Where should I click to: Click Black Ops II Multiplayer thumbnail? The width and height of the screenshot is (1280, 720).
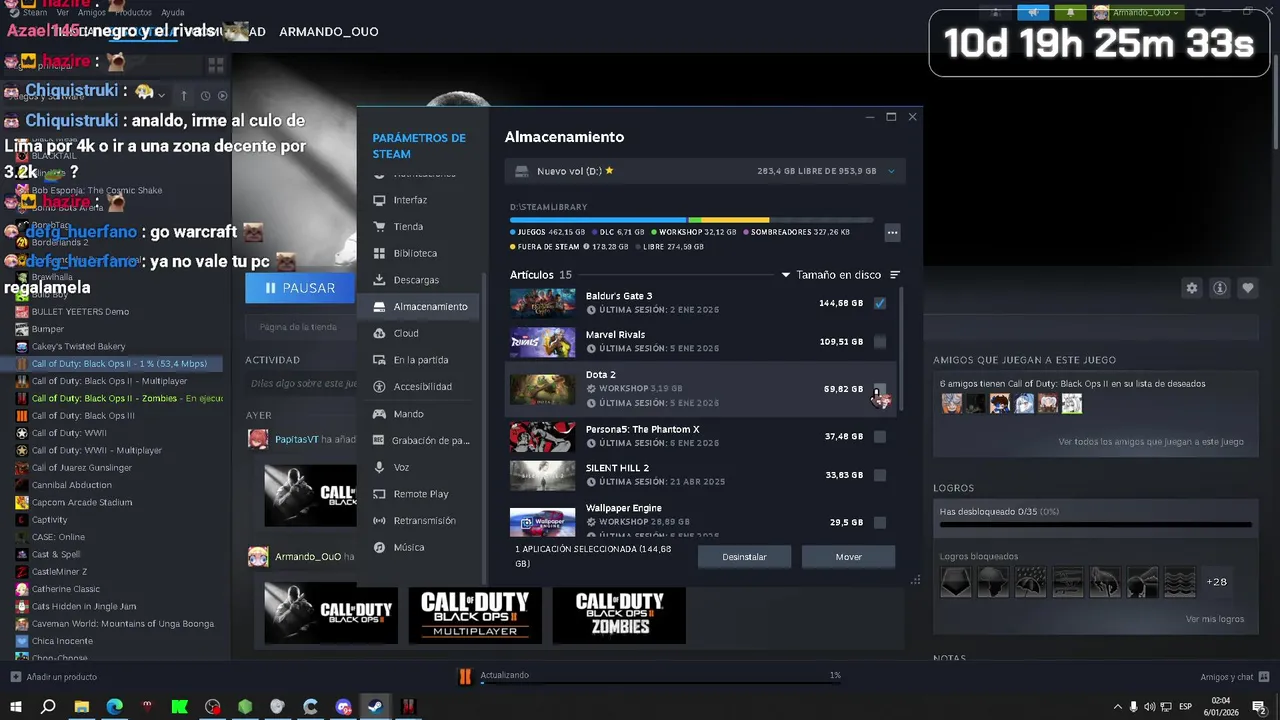(x=475, y=615)
